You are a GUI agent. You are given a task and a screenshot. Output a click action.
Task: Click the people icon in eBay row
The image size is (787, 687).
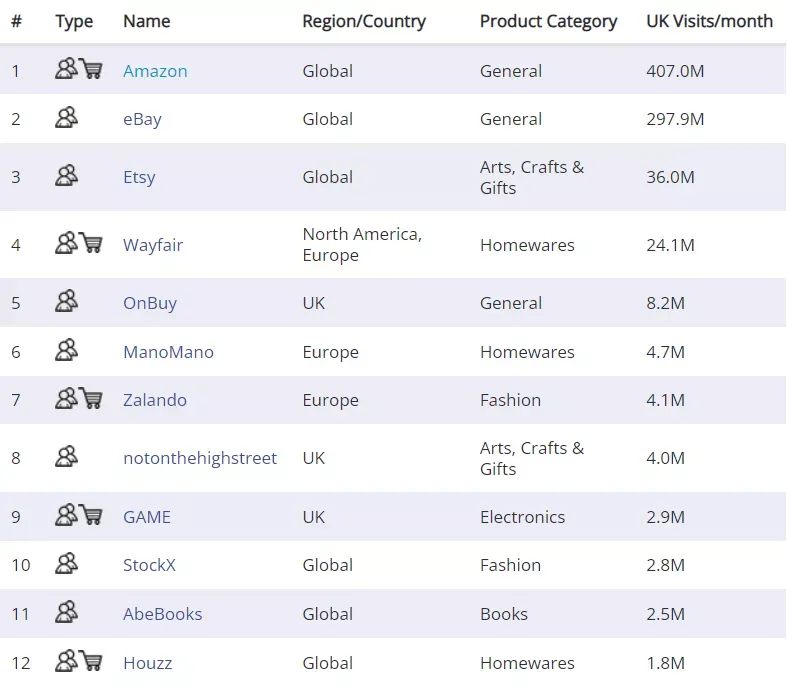[x=66, y=117]
